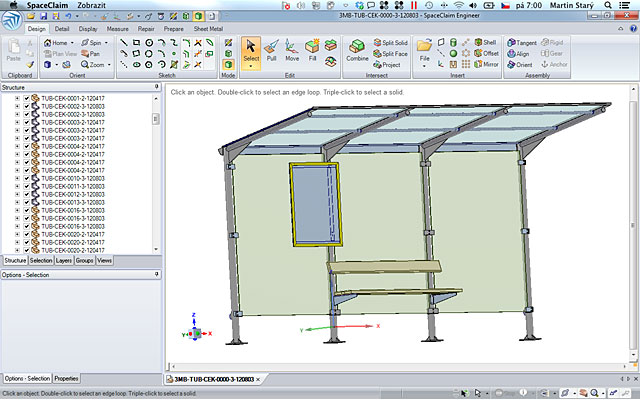Open the SpaceClaim application menu orb
640x400 pixels.
point(11,20)
